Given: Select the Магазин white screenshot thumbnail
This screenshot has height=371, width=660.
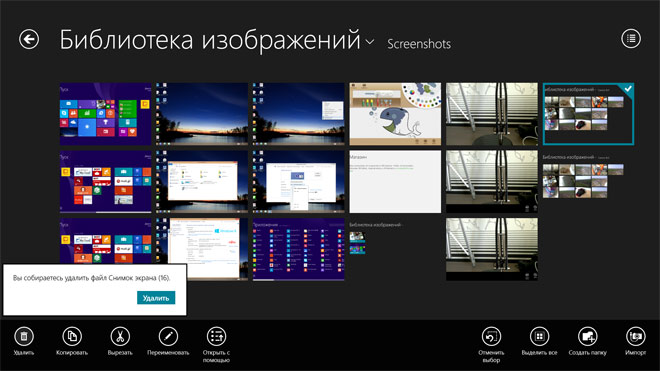Looking at the screenshot, I should click(395, 181).
